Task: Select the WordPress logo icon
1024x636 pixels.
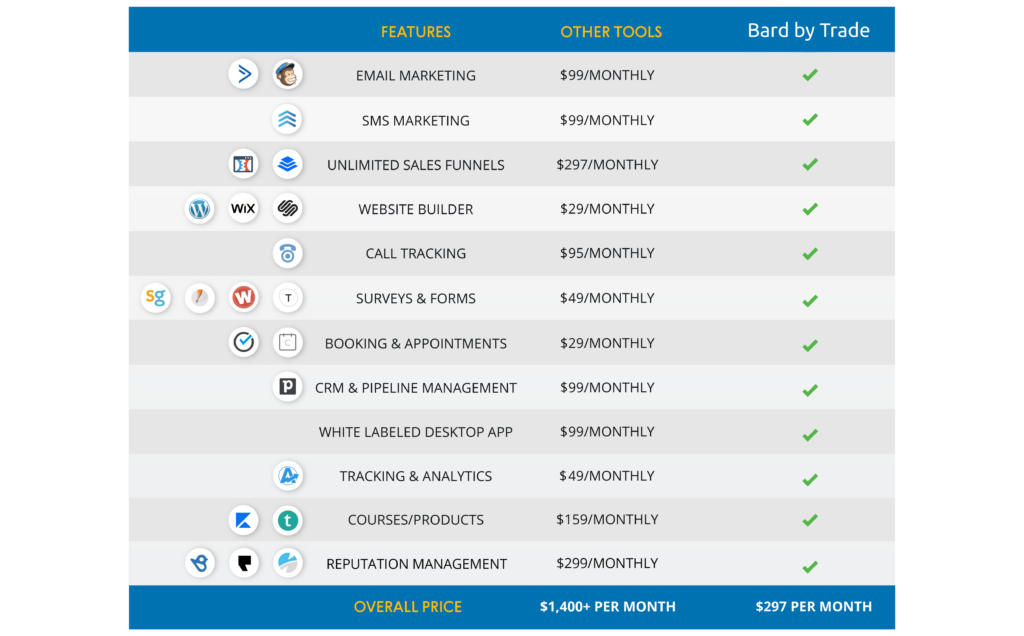Action: (200, 209)
